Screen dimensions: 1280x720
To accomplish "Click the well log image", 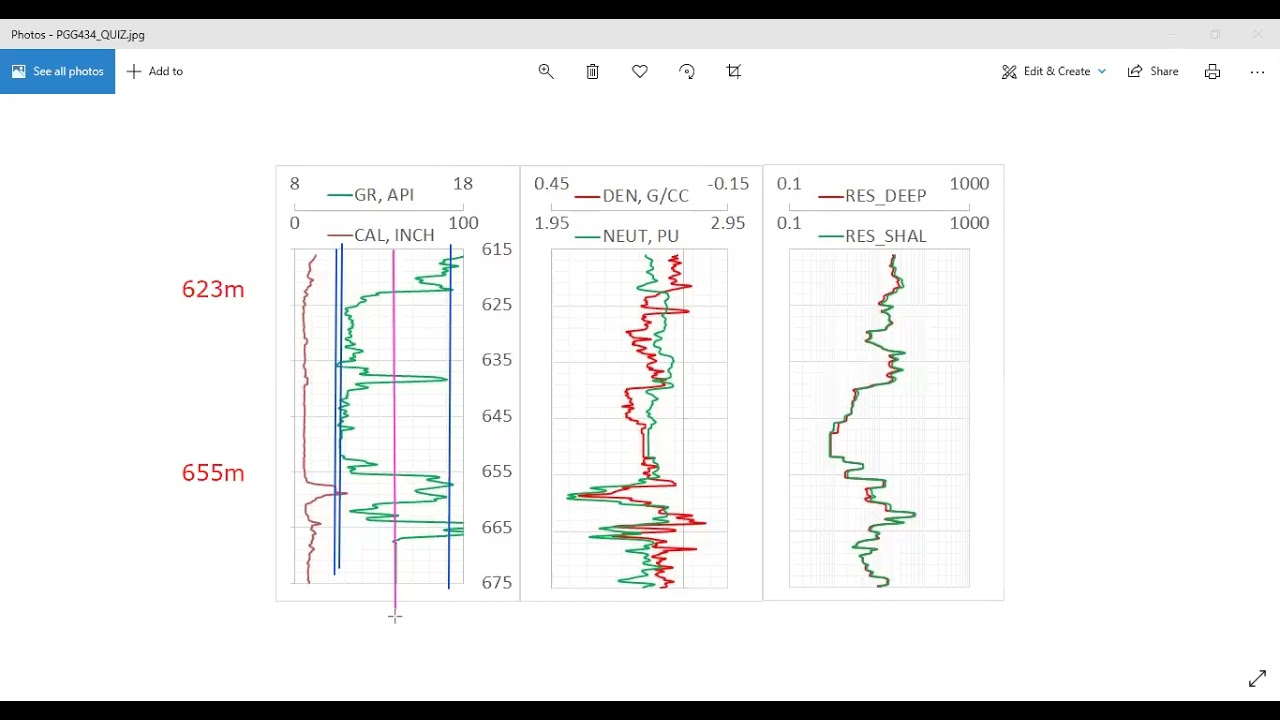I will pyautogui.click(x=640, y=383).
